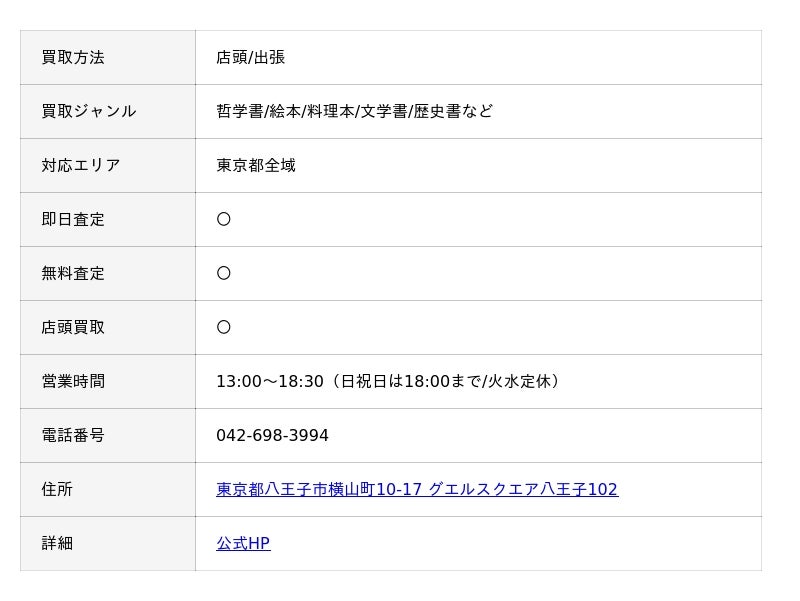
Task: Click the business hours 13:00〜18:30 text
Action: tap(270, 381)
